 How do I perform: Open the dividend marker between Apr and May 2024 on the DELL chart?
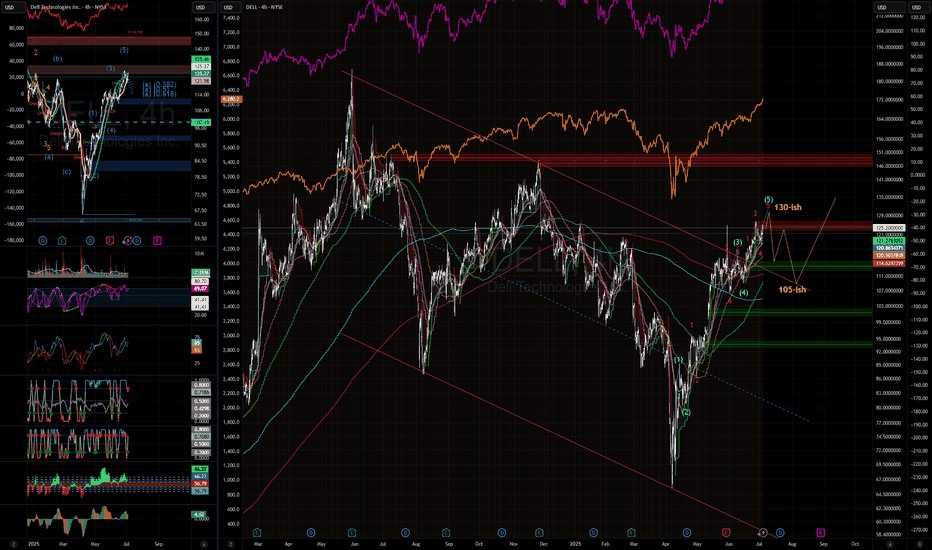point(311,532)
